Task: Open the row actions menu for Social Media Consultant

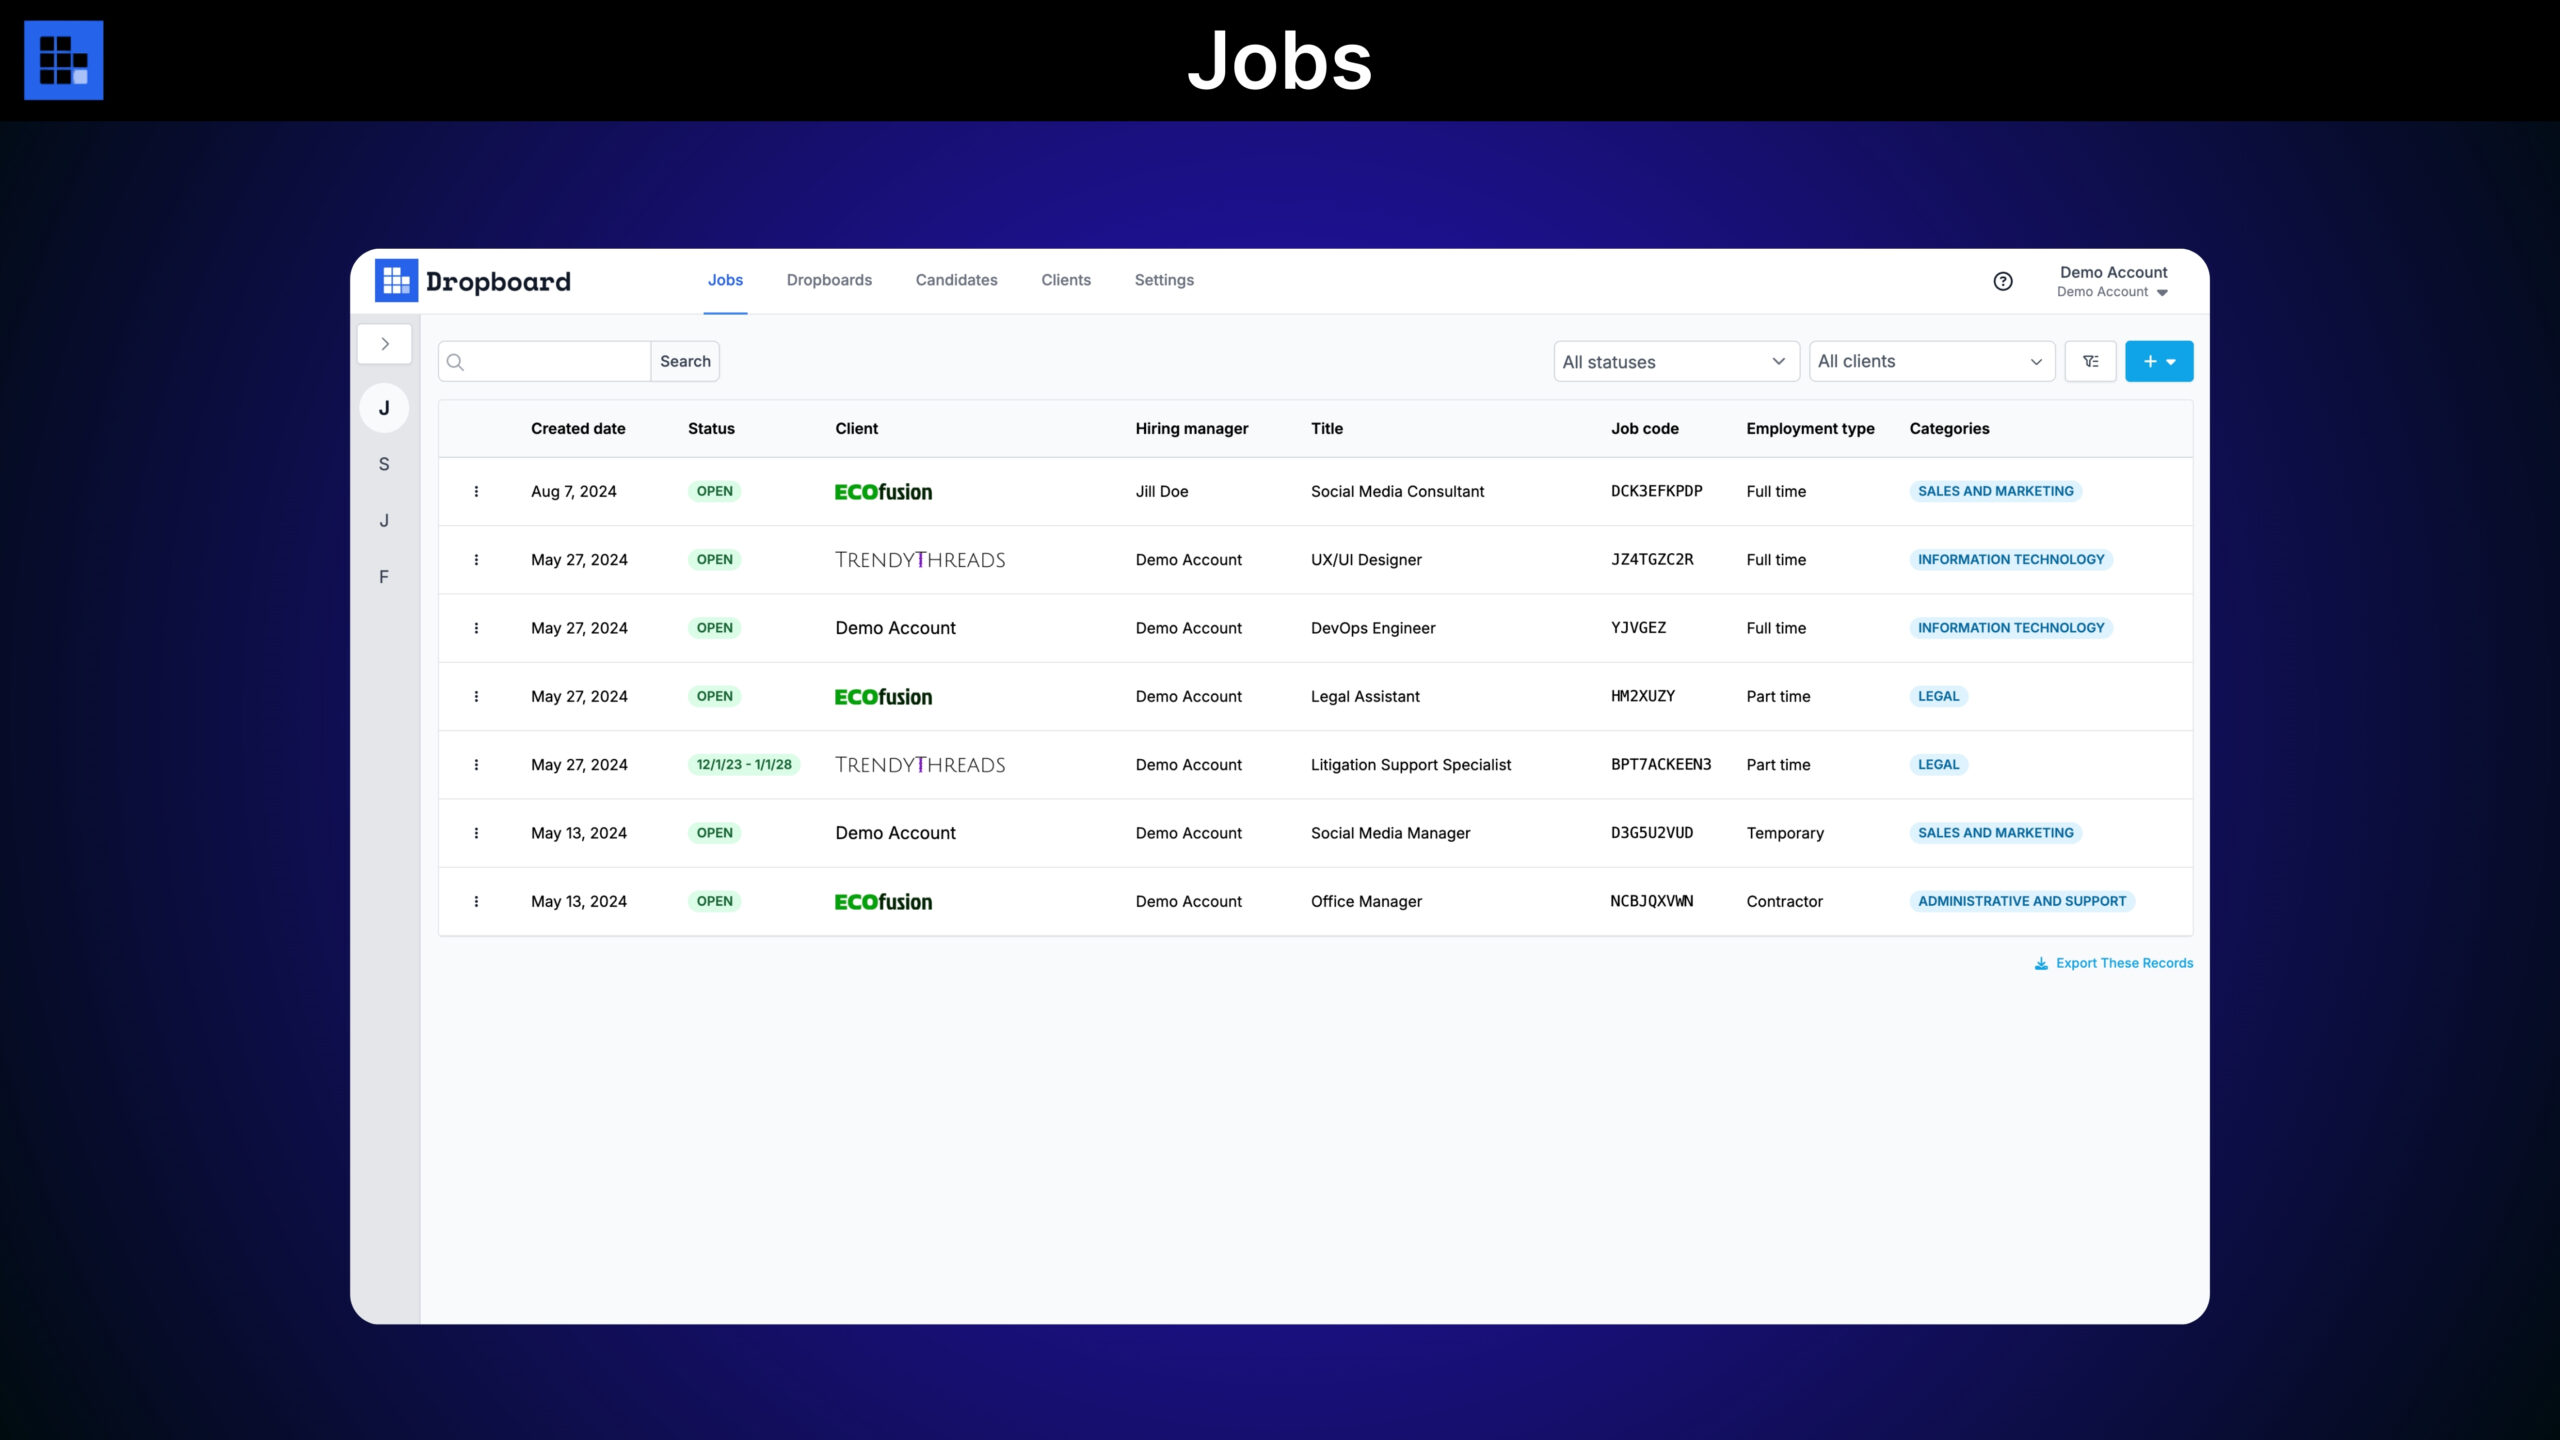Action: (476, 491)
